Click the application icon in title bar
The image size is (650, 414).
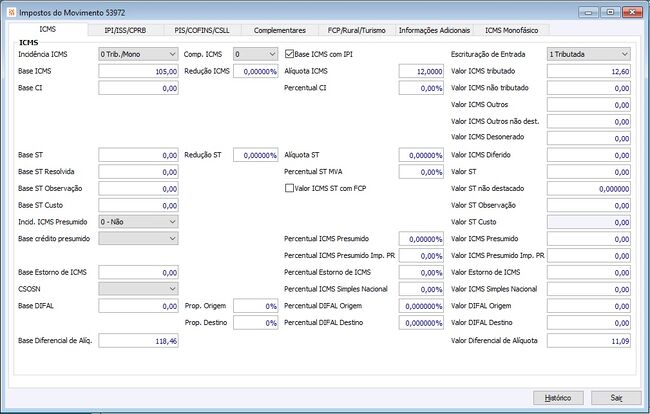click(11, 12)
